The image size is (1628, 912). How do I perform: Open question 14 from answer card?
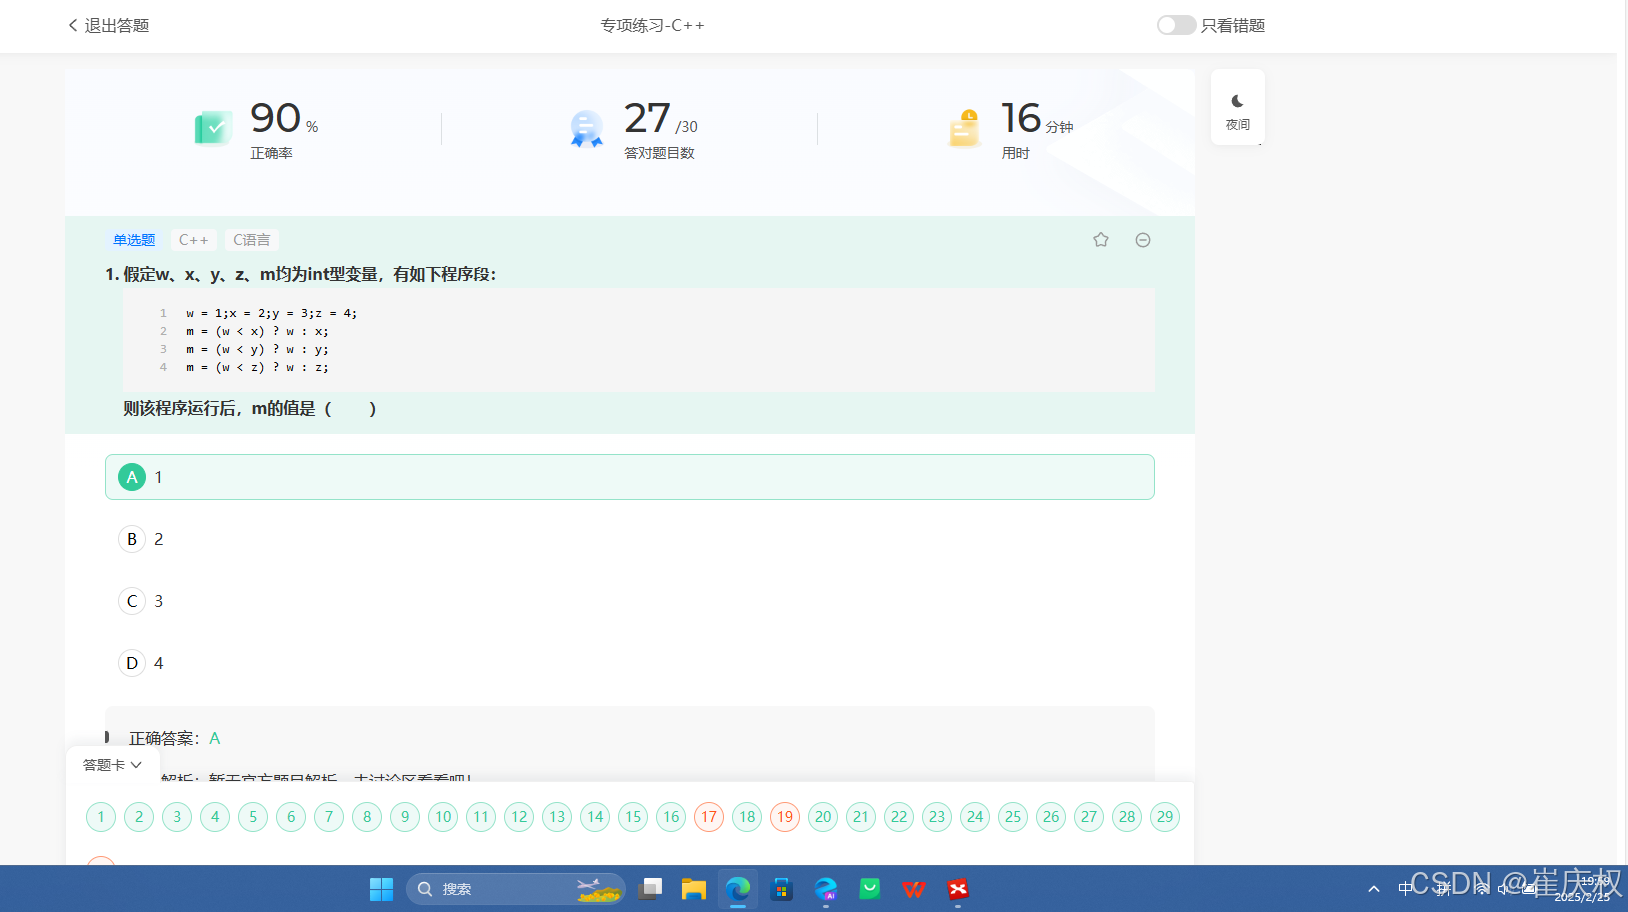coord(595,817)
